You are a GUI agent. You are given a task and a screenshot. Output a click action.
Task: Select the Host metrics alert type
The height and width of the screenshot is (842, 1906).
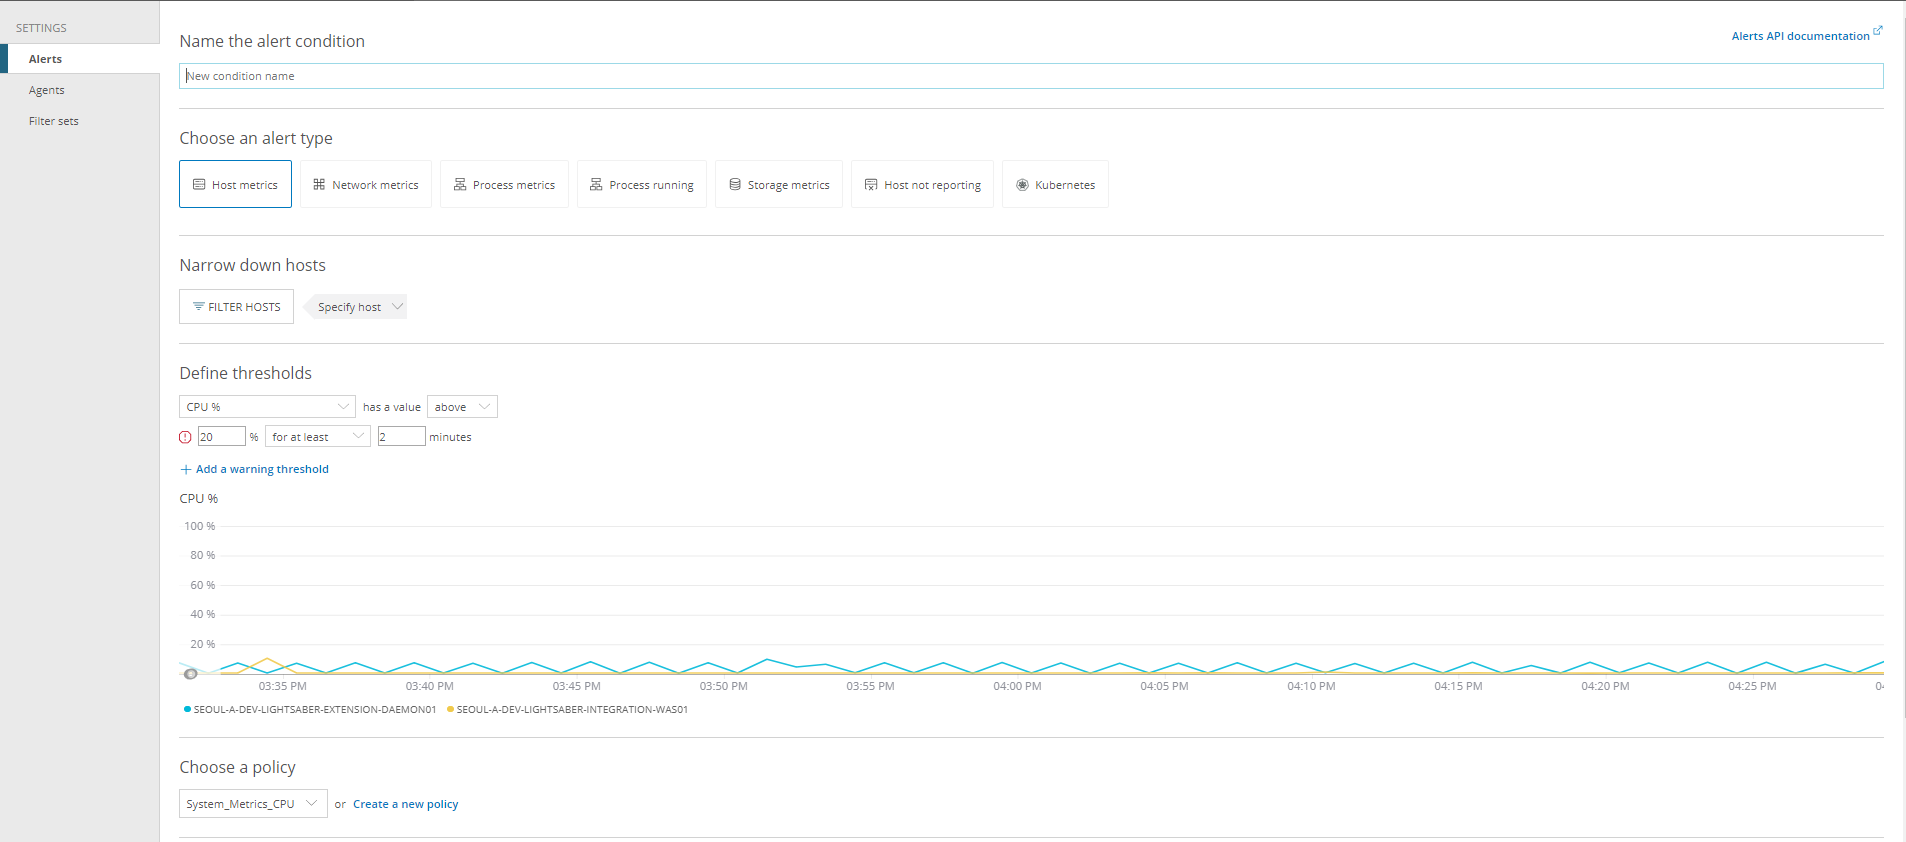235,184
